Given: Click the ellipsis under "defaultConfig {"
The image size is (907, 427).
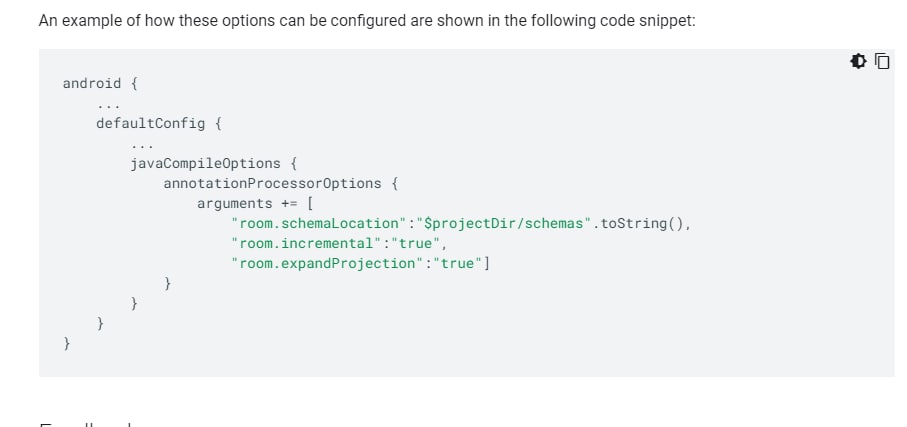Looking at the screenshot, I should tap(142, 147).
